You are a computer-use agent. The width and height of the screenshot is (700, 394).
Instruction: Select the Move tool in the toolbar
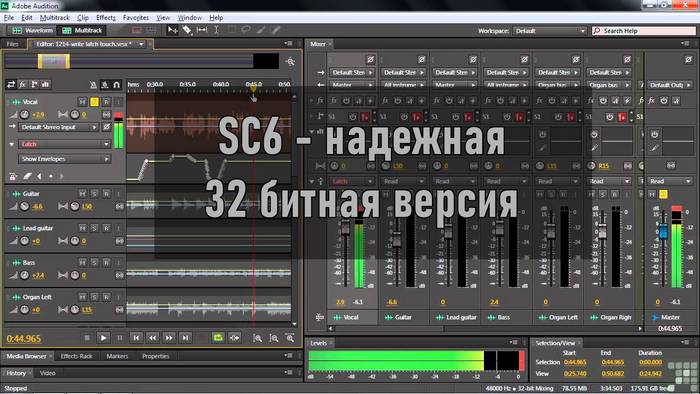(172, 30)
